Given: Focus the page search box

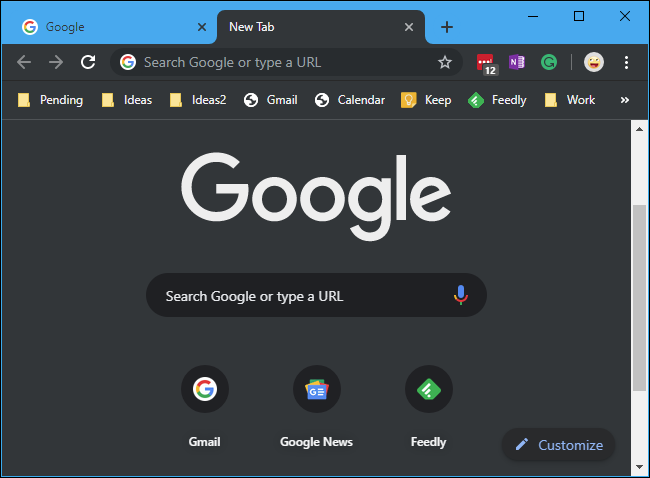Looking at the screenshot, I should (316, 295).
